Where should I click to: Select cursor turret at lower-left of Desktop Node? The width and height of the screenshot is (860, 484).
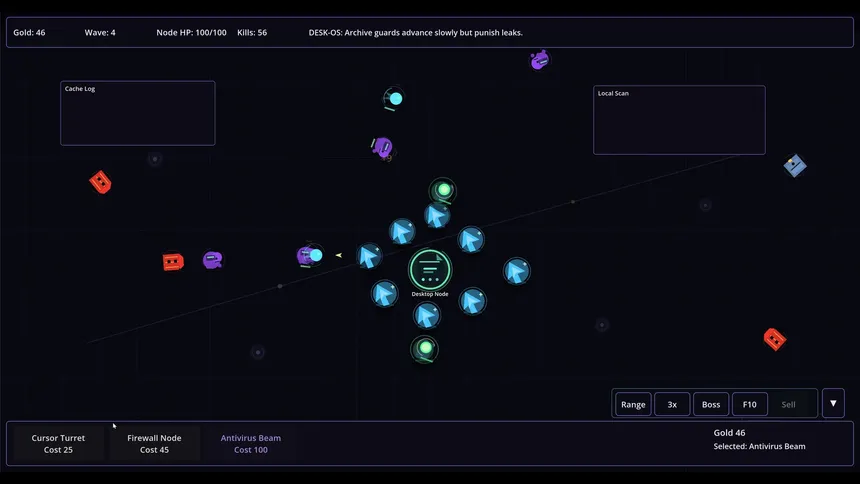point(384,294)
